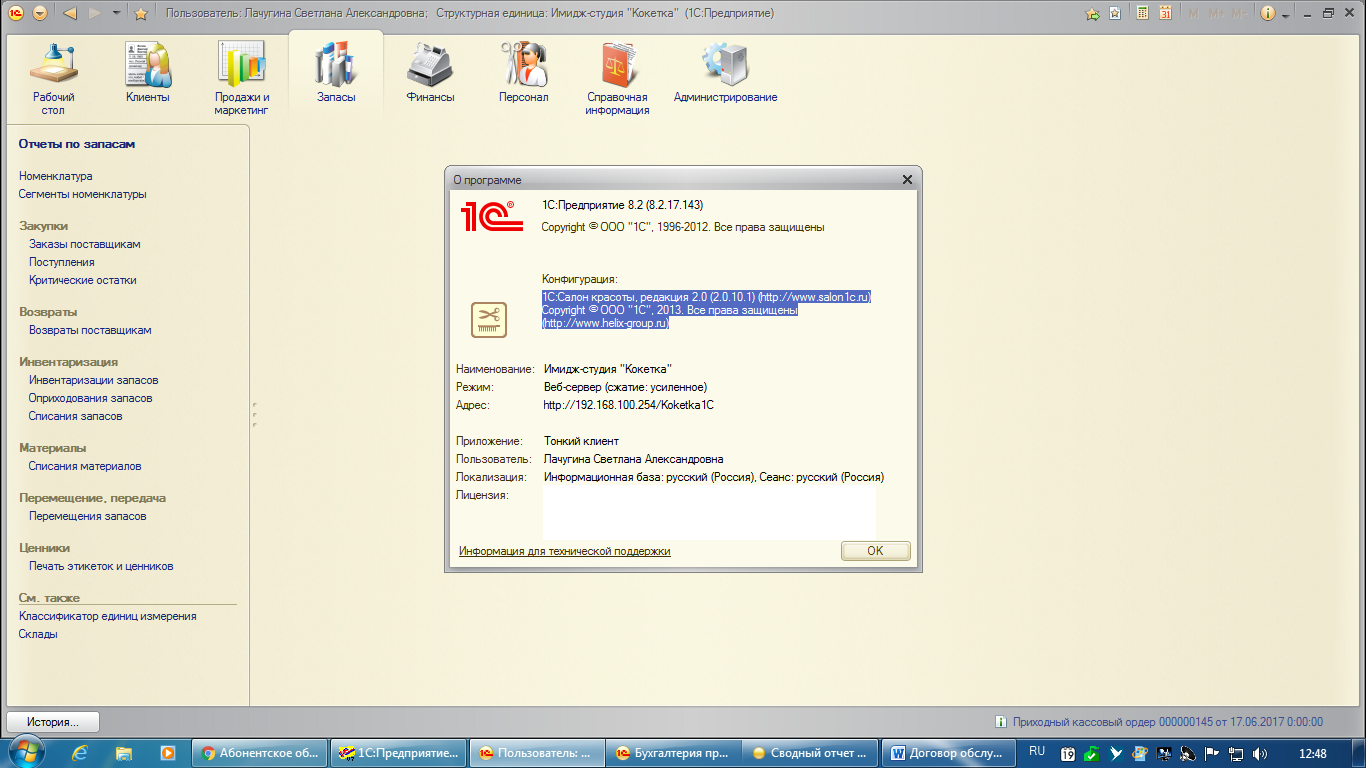This screenshot has height=768, width=1366.
Task: Open the calculator from the top toolbar
Action: [1143, 13]
